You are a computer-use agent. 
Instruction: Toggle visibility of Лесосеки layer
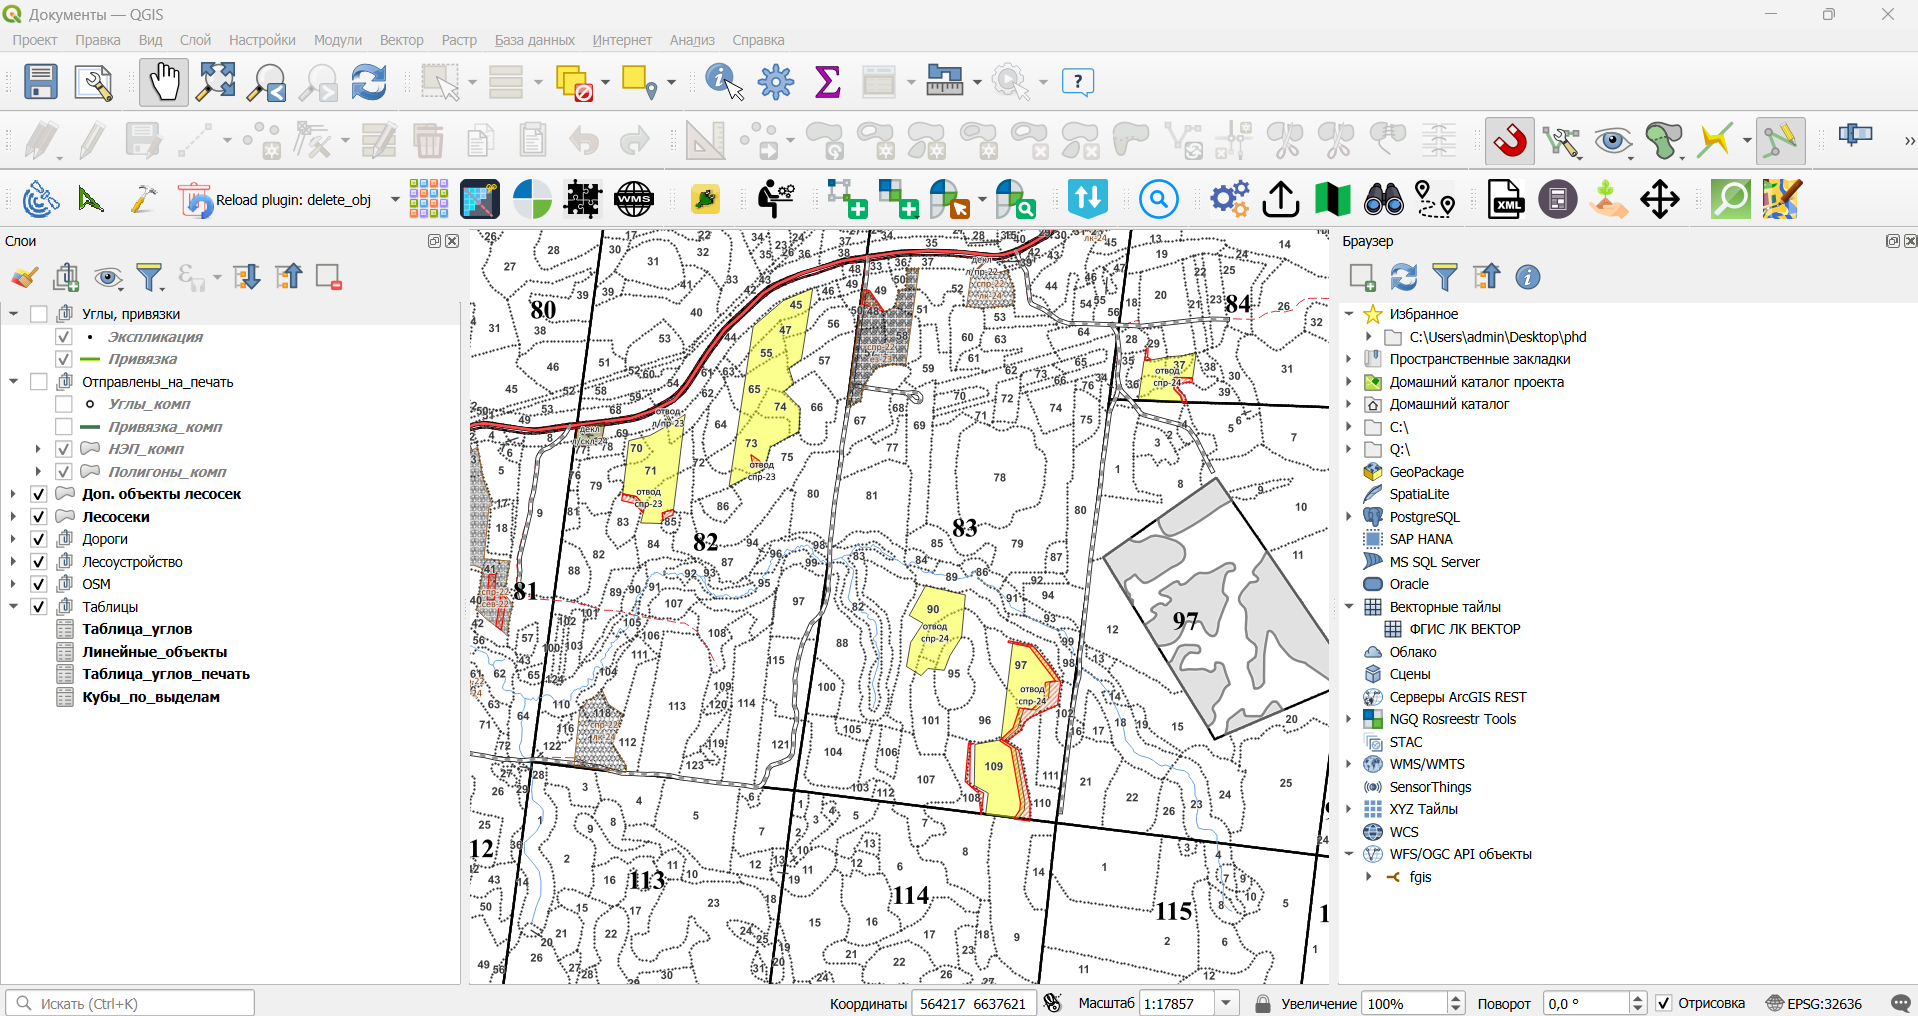click(x=39, y=517)
